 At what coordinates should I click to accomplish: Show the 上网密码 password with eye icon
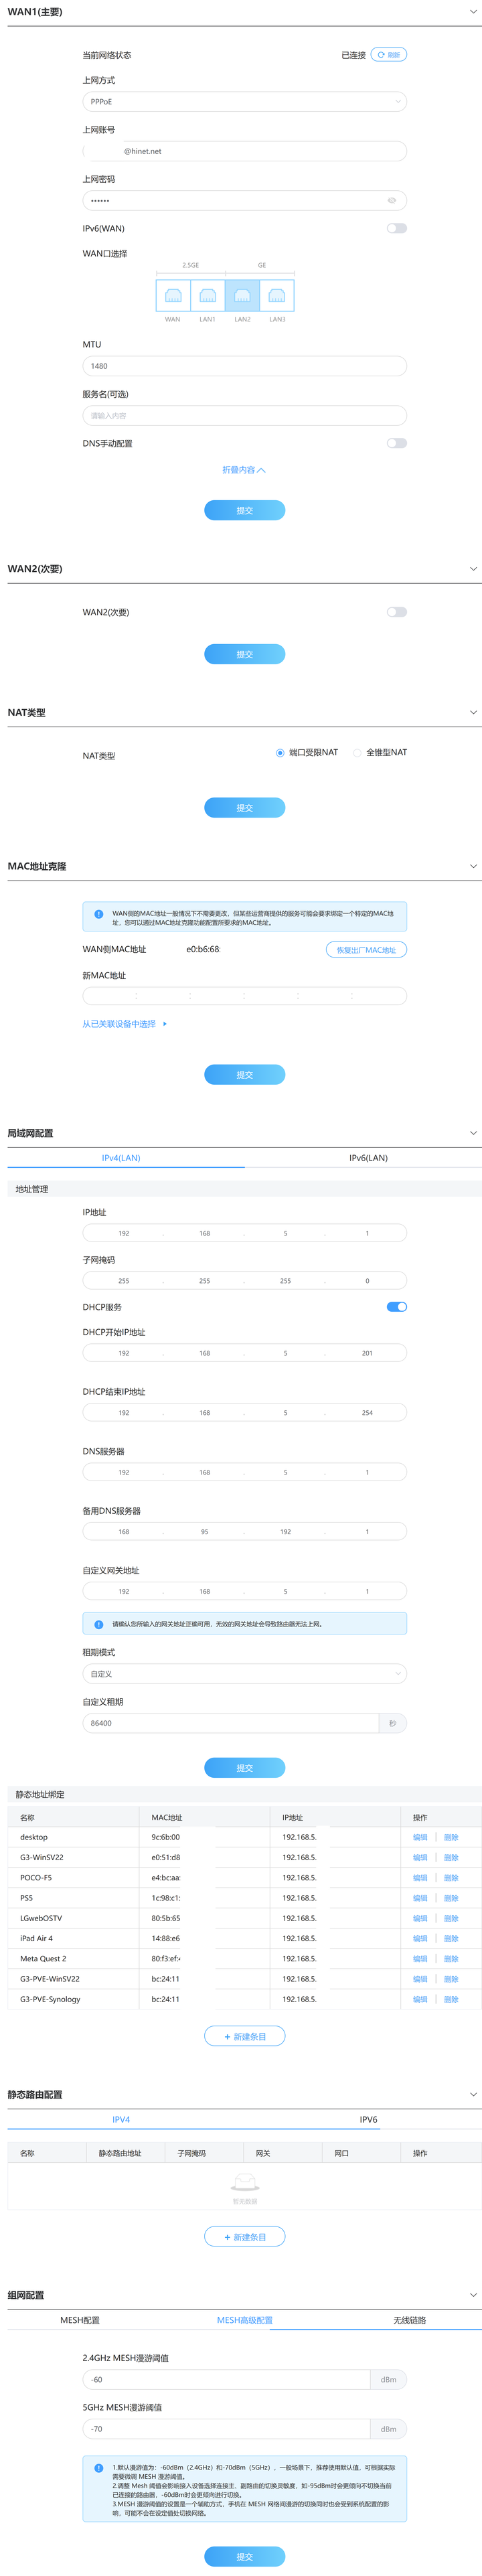point(392,201)
